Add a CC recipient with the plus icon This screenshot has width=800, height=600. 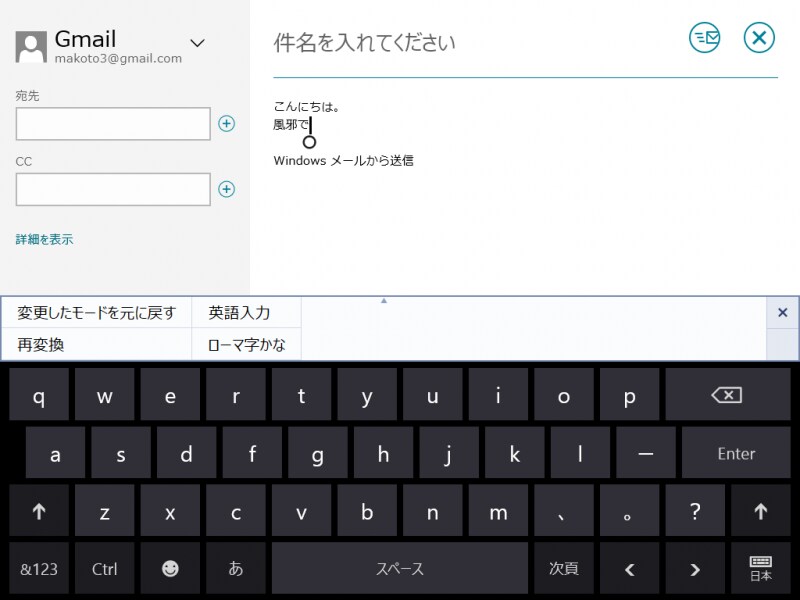point(227,189)
